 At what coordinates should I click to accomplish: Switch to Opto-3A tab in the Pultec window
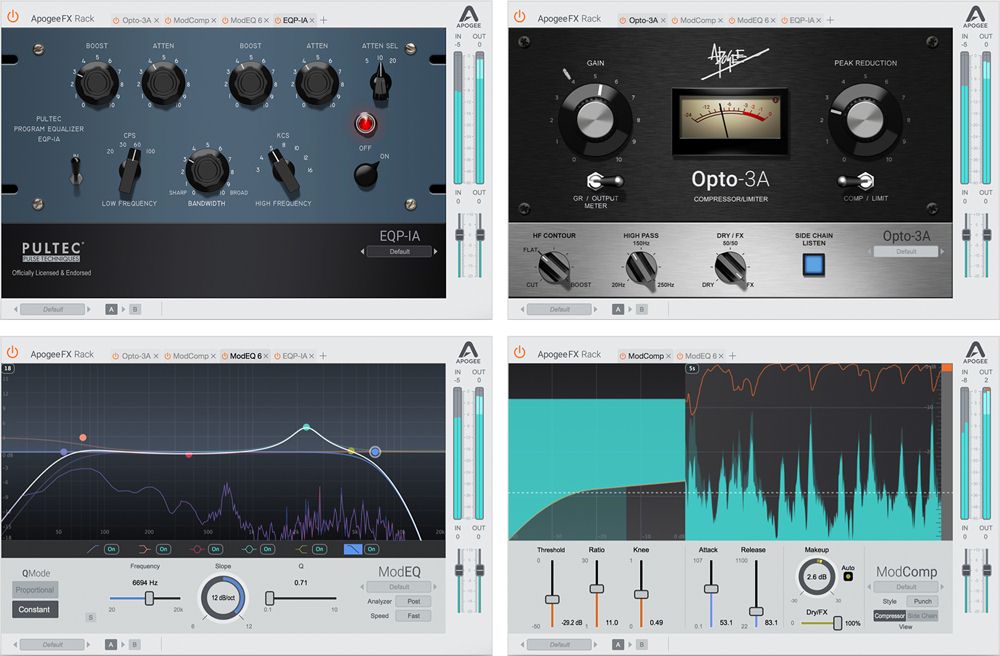(135, 20)
